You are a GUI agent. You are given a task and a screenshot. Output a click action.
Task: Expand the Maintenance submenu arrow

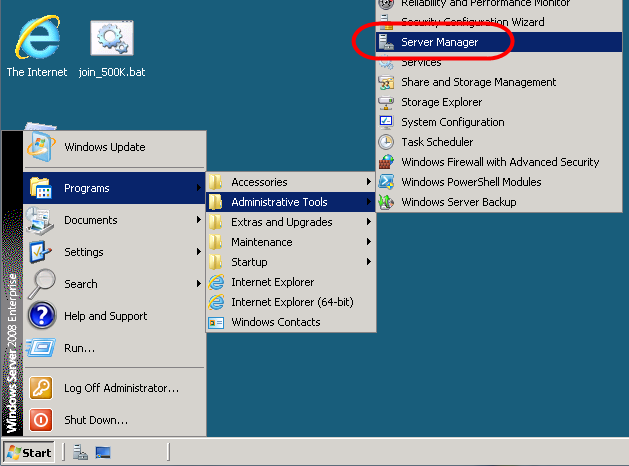[368, 242]
